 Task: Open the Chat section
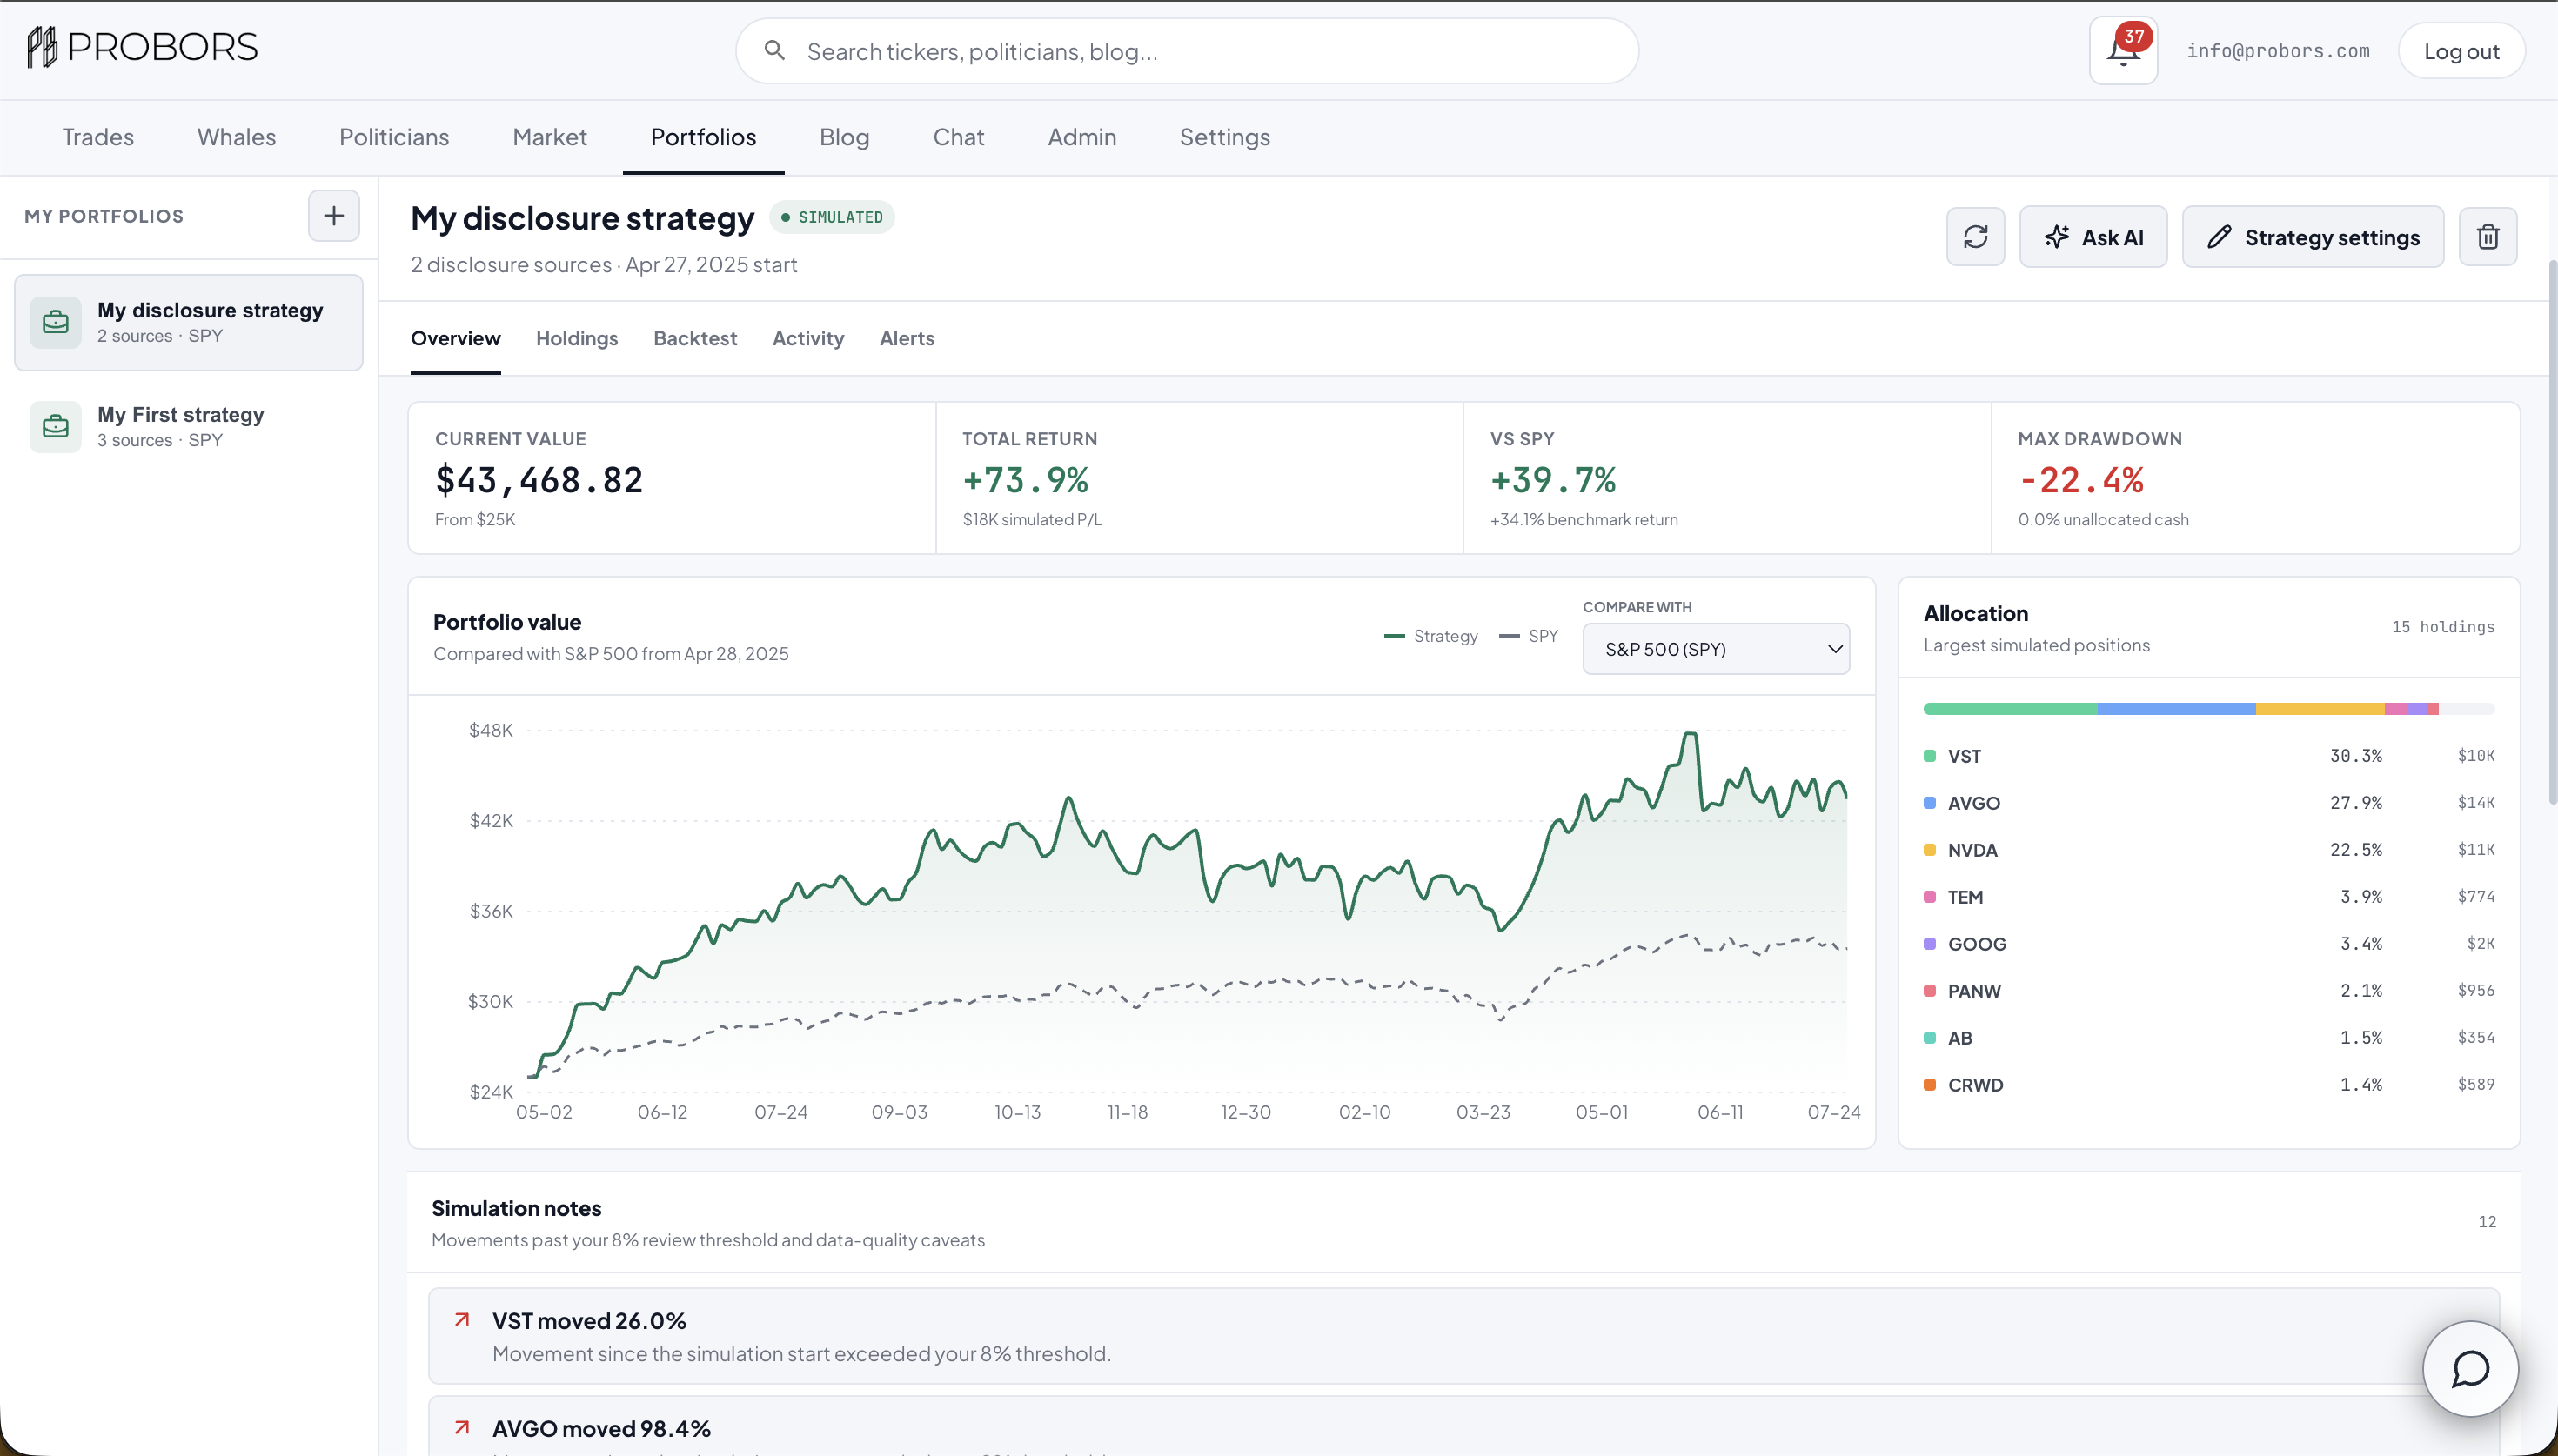(x=958, y=137)
